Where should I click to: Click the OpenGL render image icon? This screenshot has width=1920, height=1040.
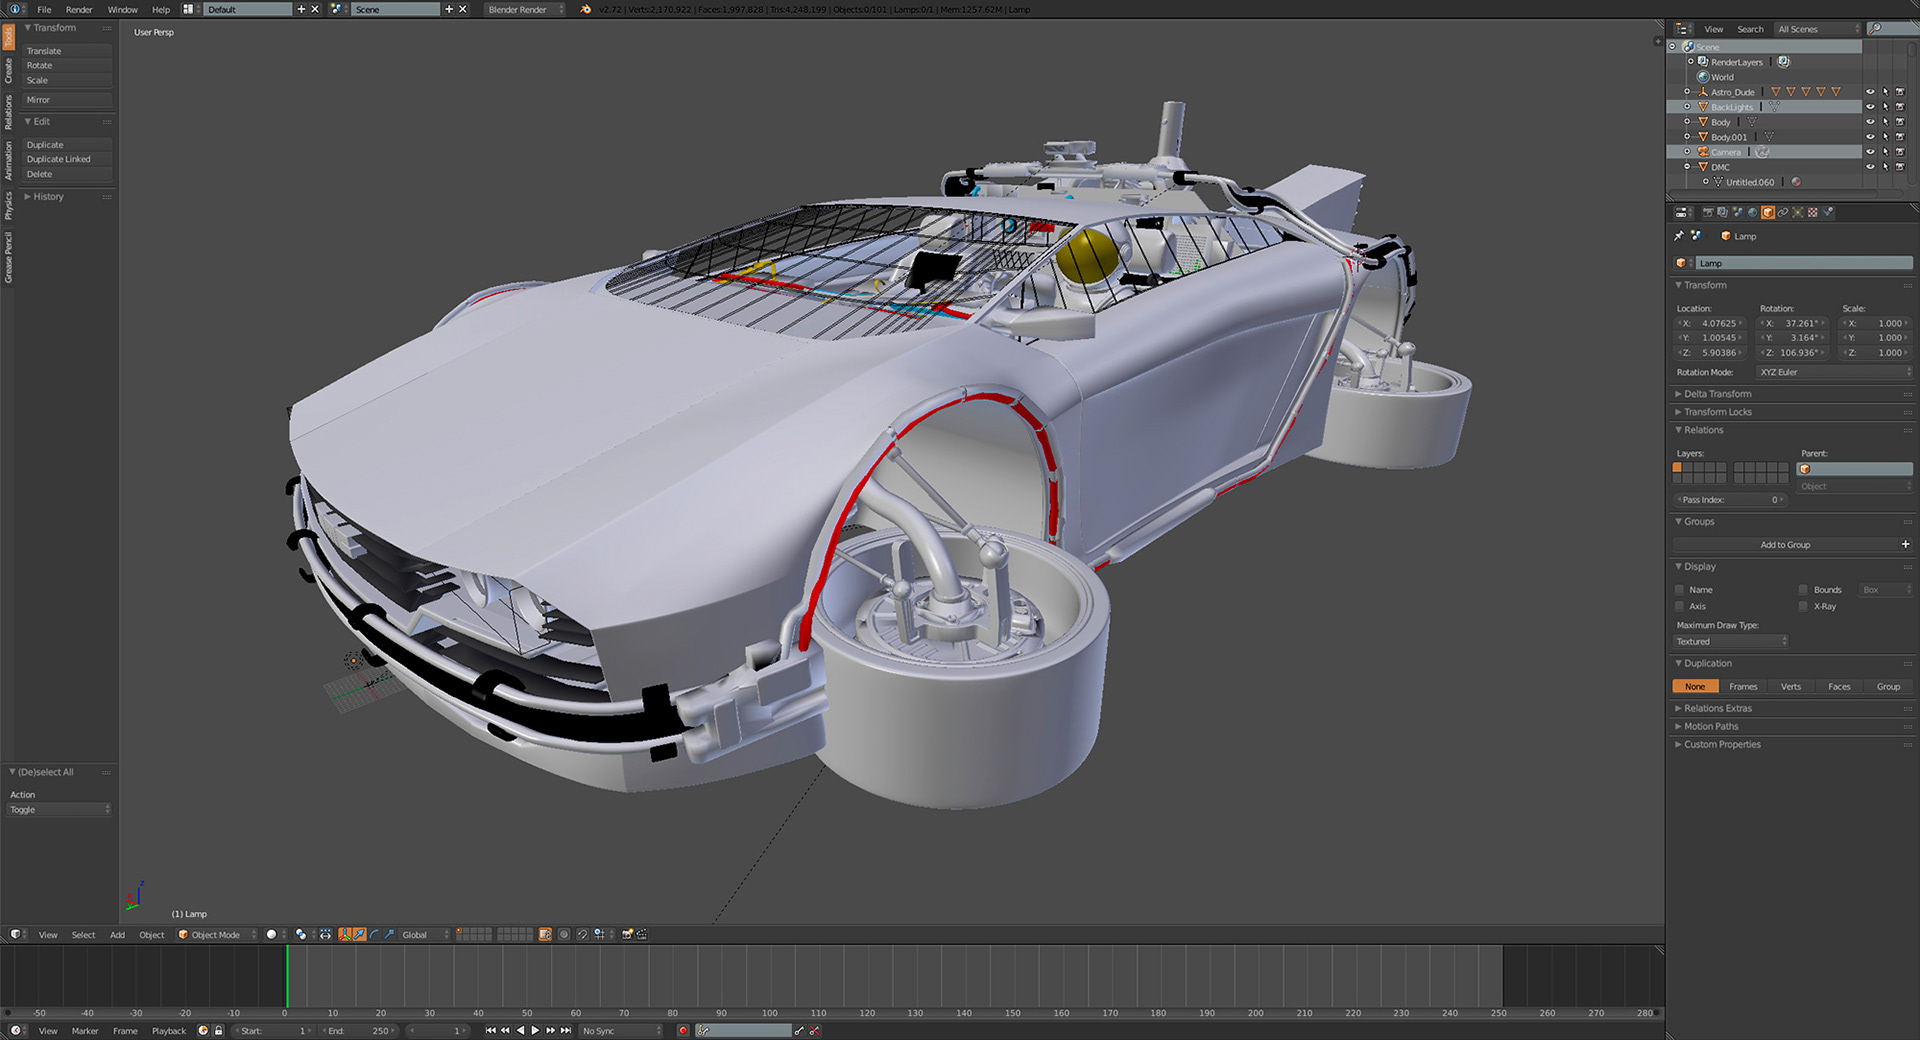click(x=627, y=934)
